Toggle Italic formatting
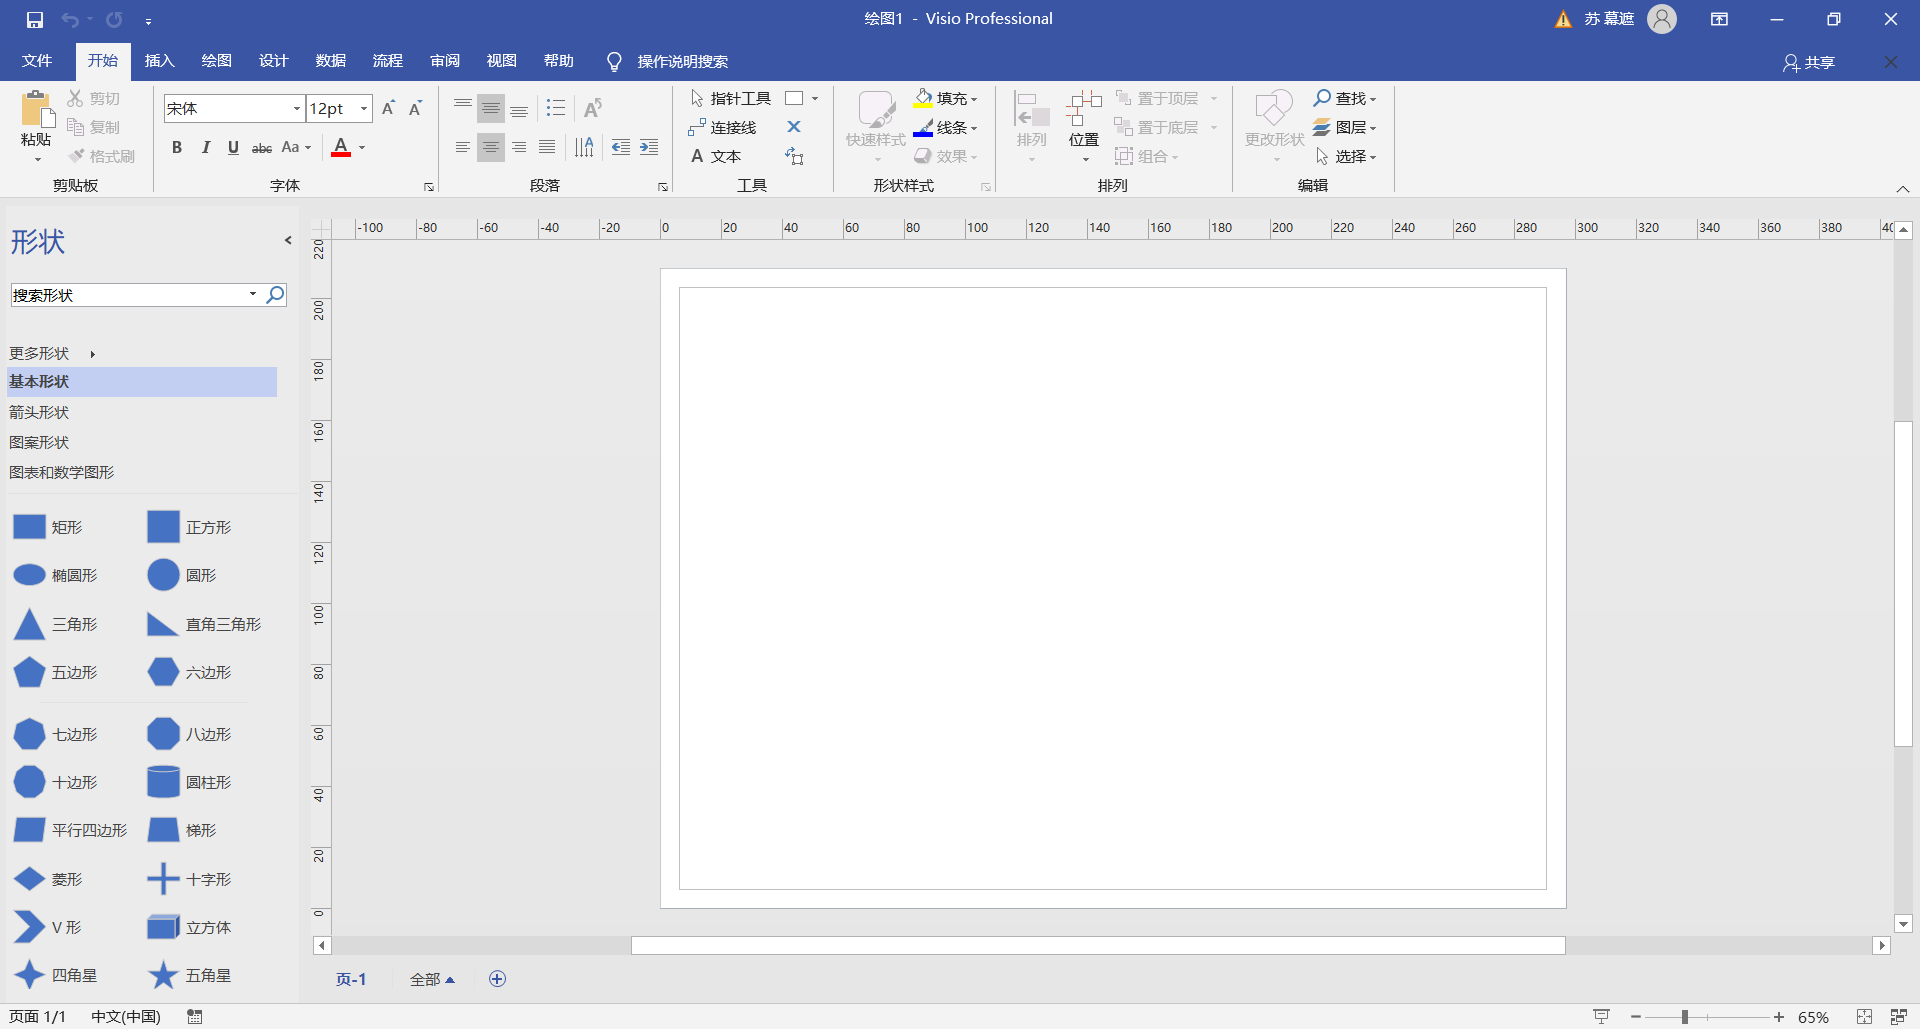 [x=206, y=148]
